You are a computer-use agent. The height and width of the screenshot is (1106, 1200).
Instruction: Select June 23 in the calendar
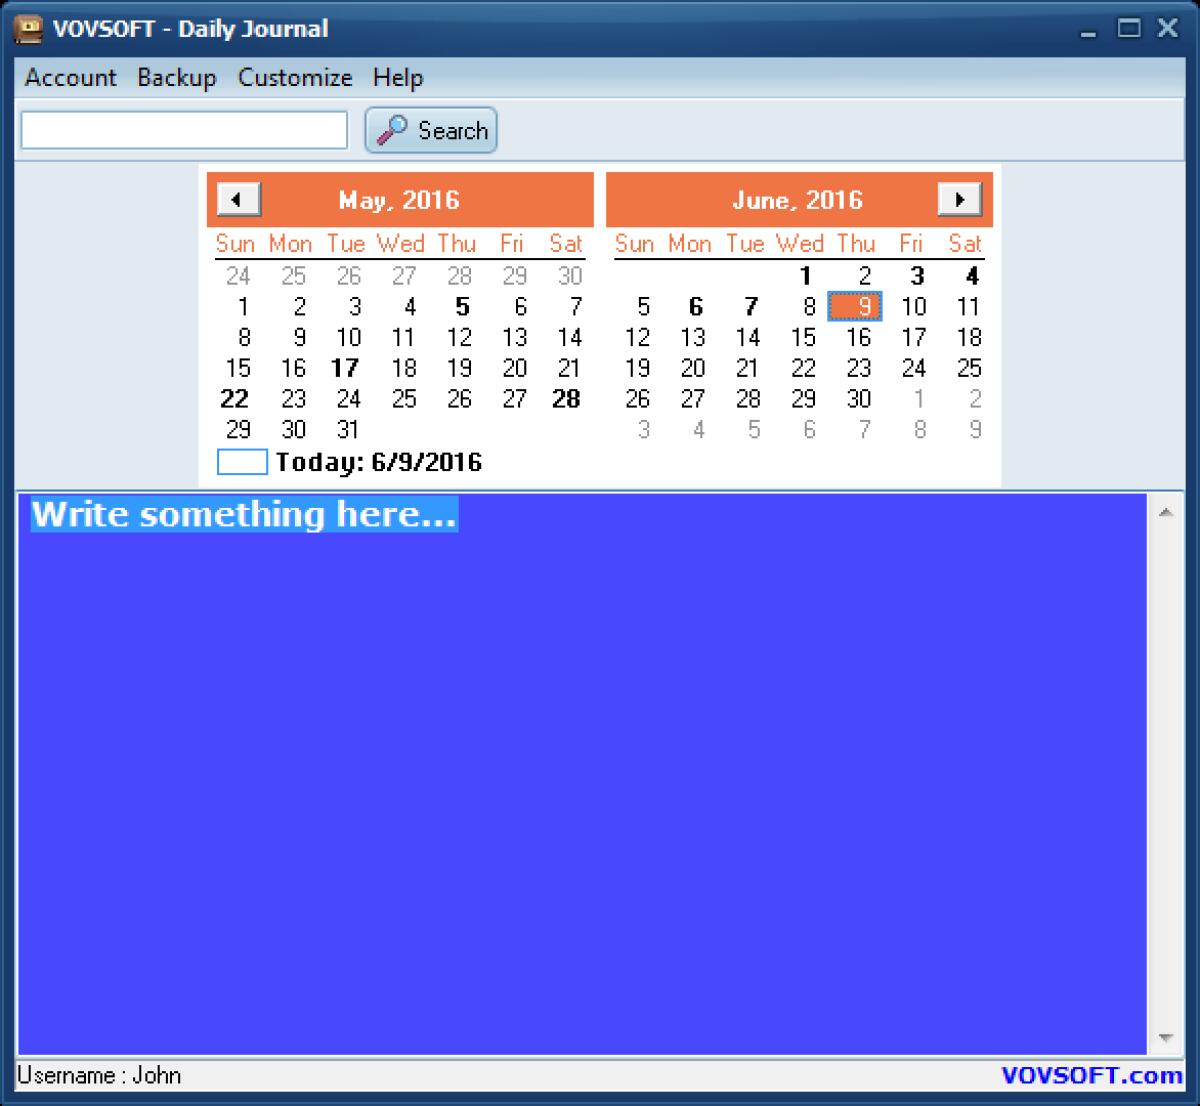(859, 368)
